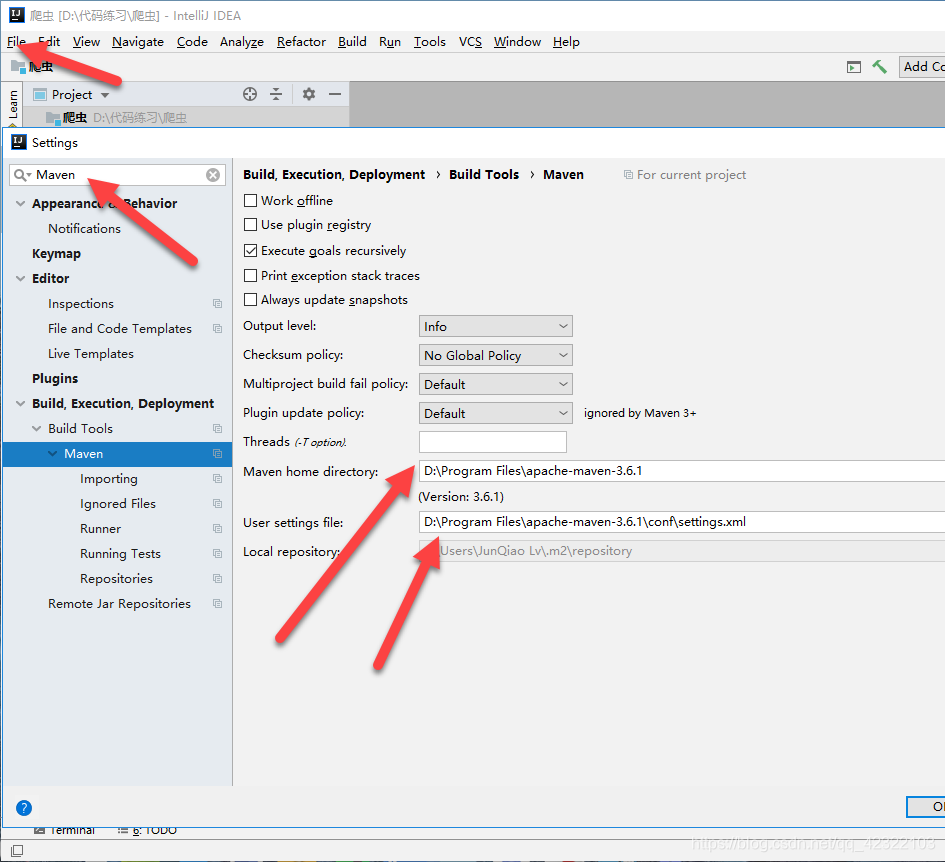Uncheck Execute goals recursively
This screenshot has height=862, width=945.
click(250, 250)
